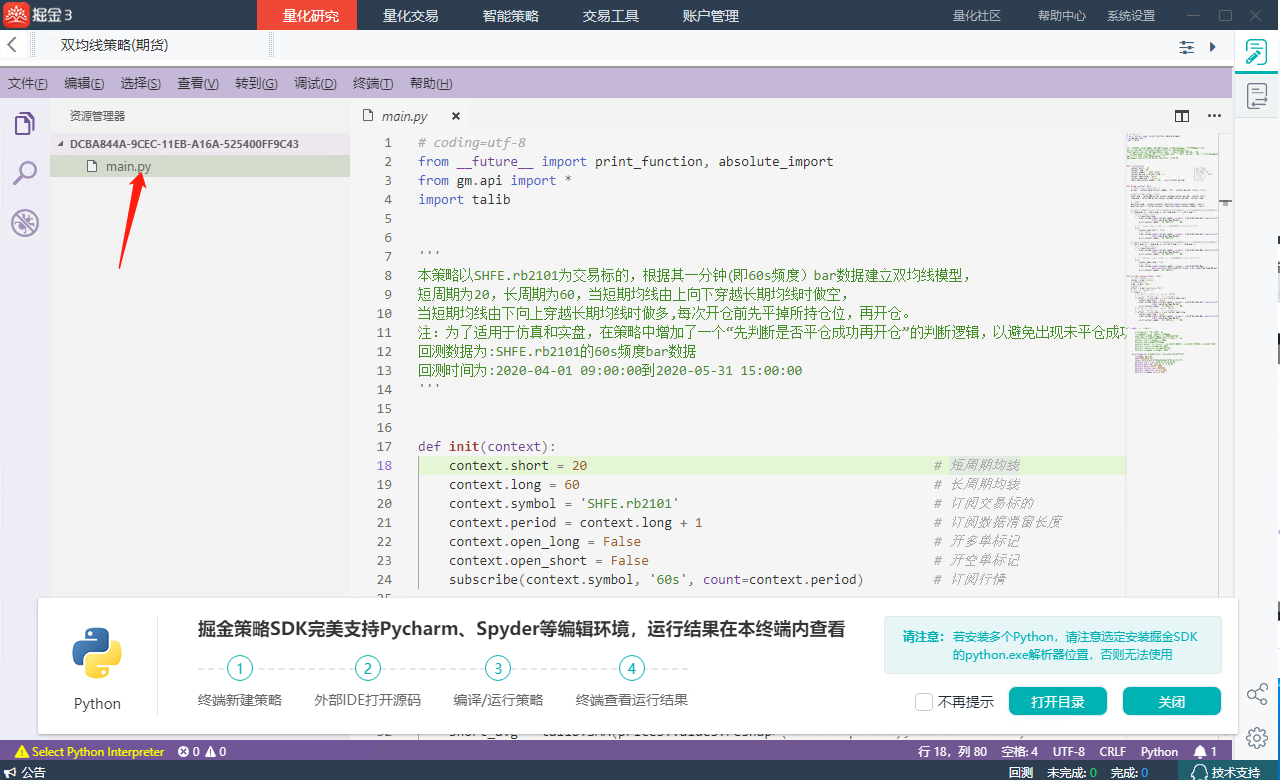Click step 1 circle 终端新建策略

click(240, 668)
